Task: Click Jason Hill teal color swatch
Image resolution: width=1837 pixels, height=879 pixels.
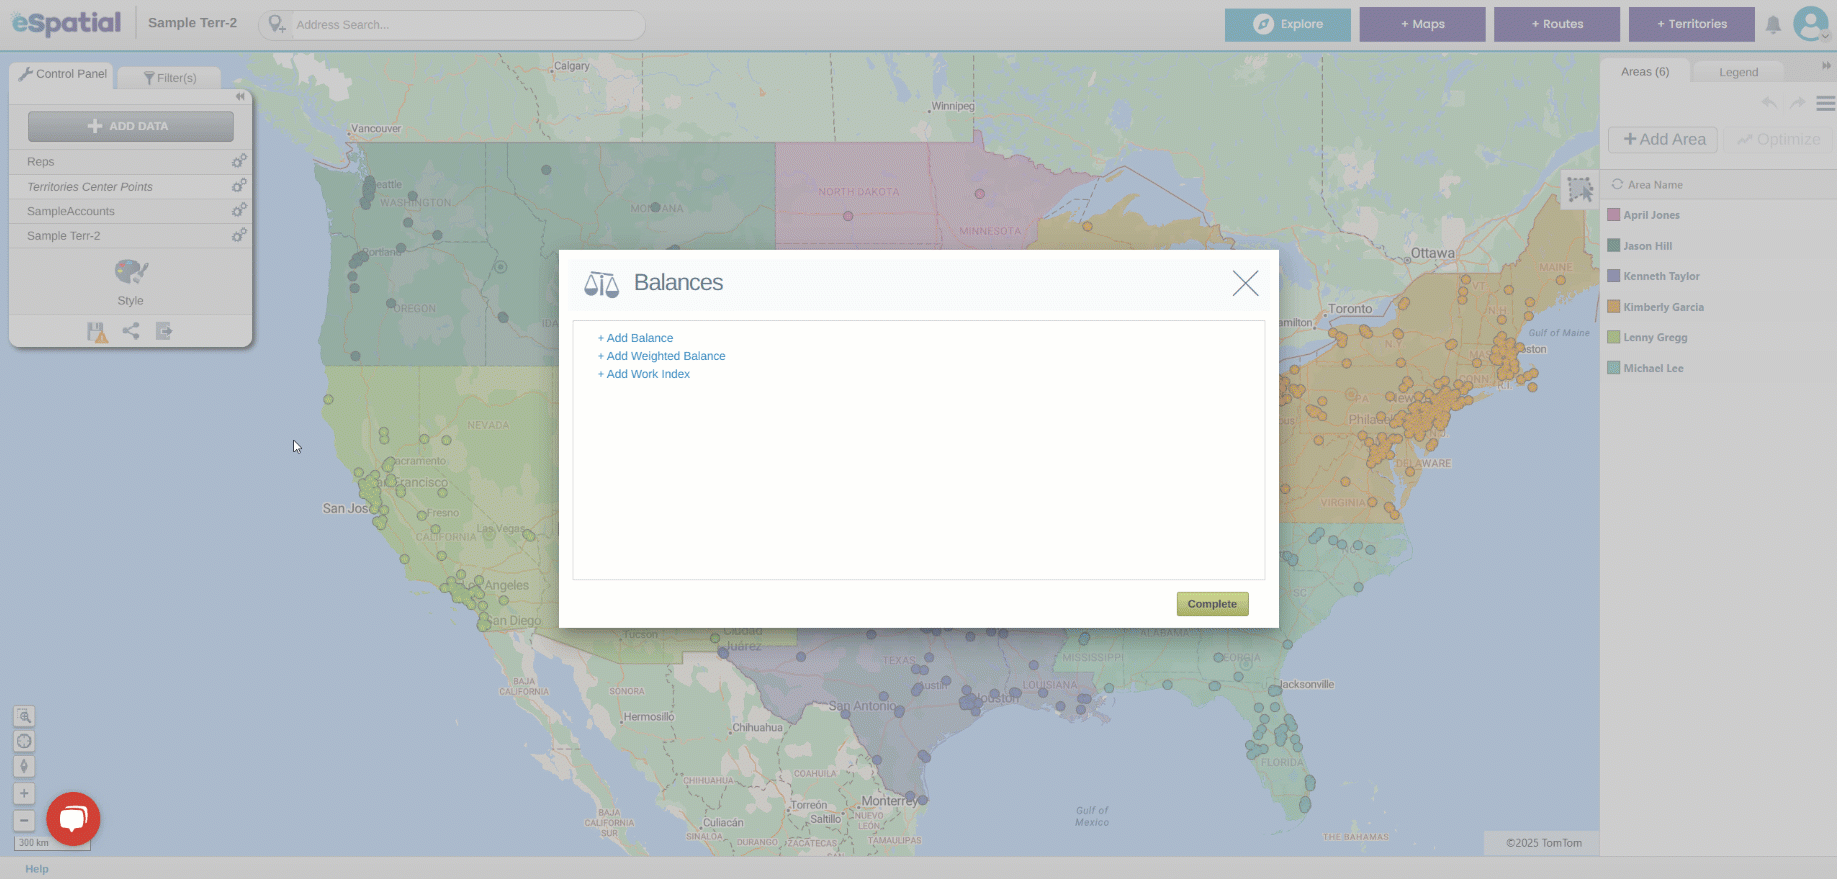Action: (1613, 246)
